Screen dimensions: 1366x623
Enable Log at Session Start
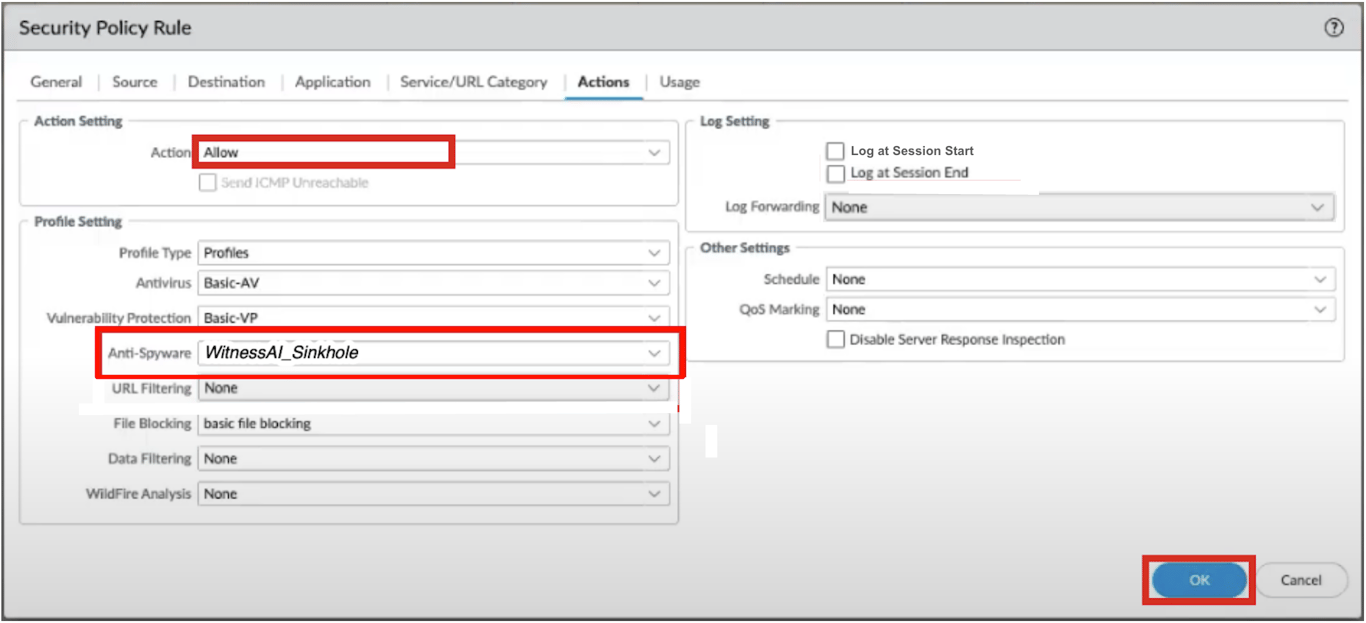(x=835, y=151)
